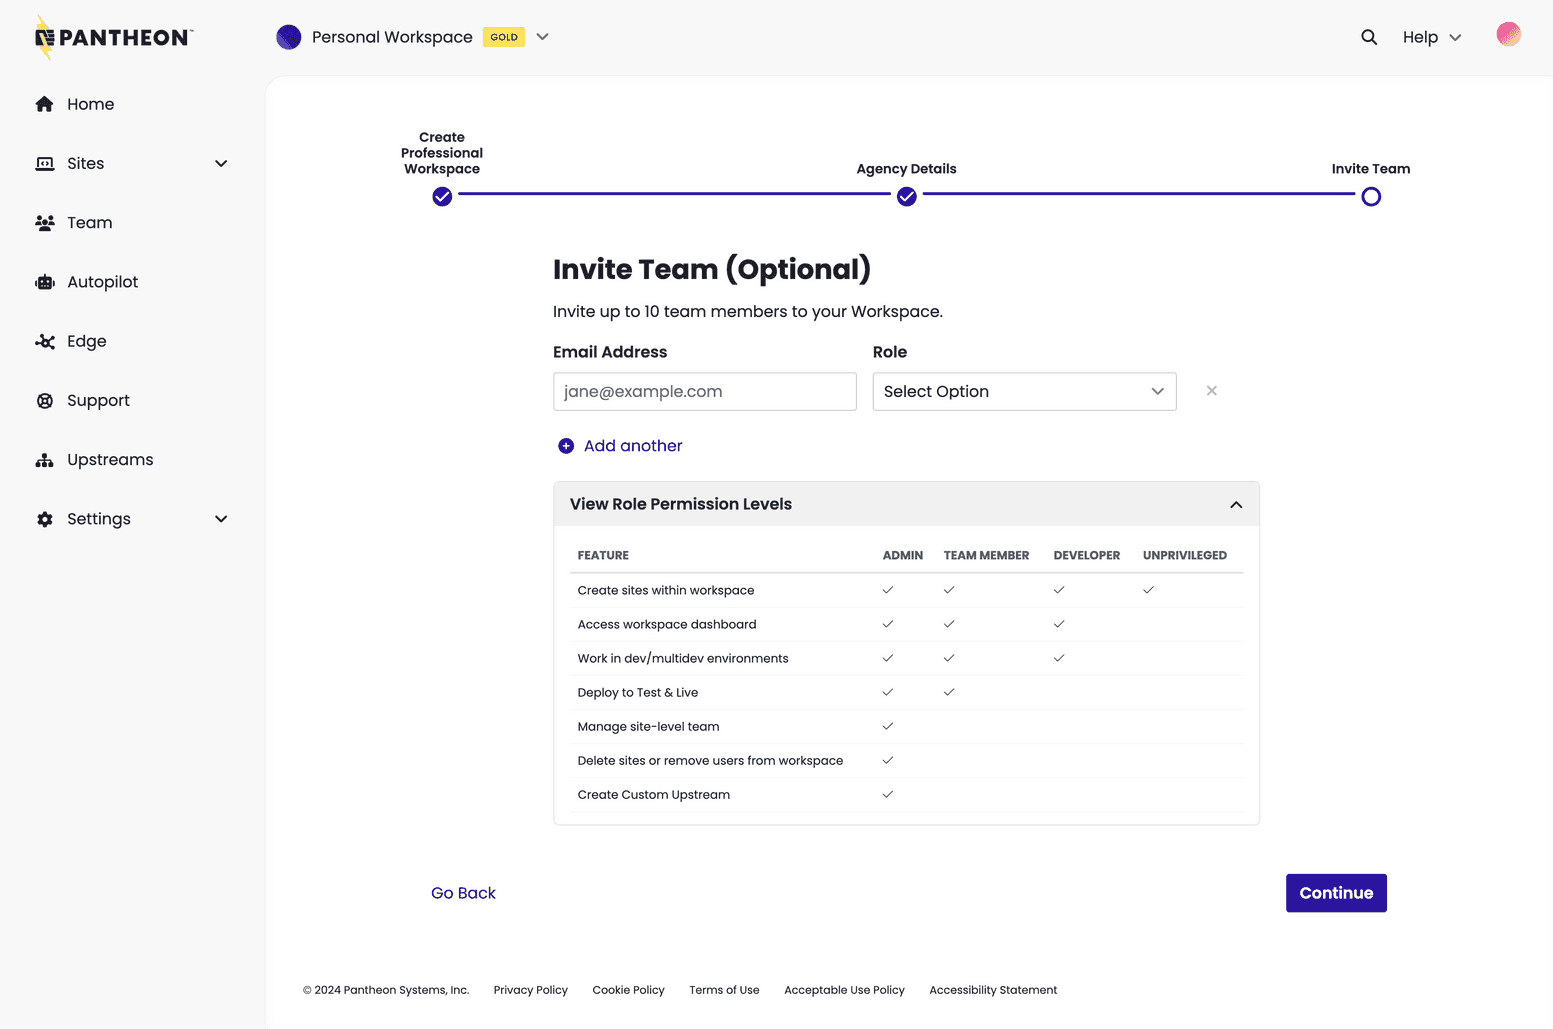Select the completed Agency Details step marker
The width and height of the screenshot is (1553, 1029).
906,197
